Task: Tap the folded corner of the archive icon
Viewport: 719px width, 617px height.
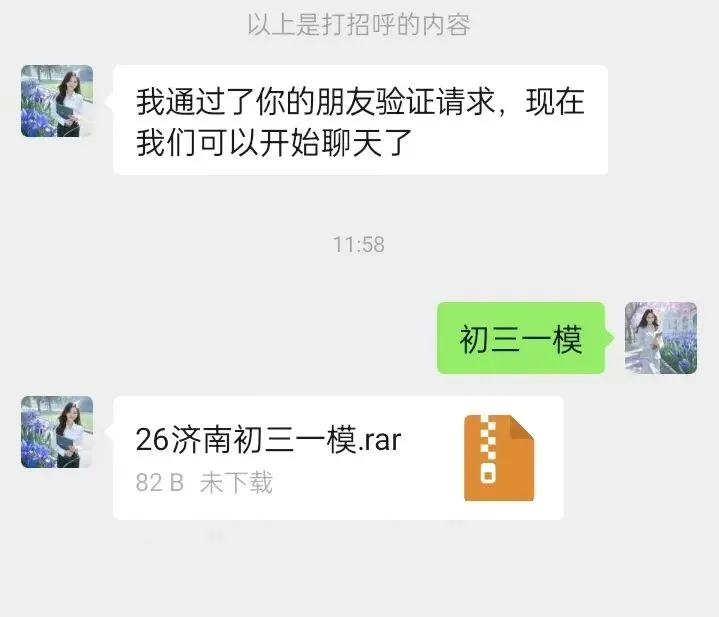Action: (x=522, y=427)
